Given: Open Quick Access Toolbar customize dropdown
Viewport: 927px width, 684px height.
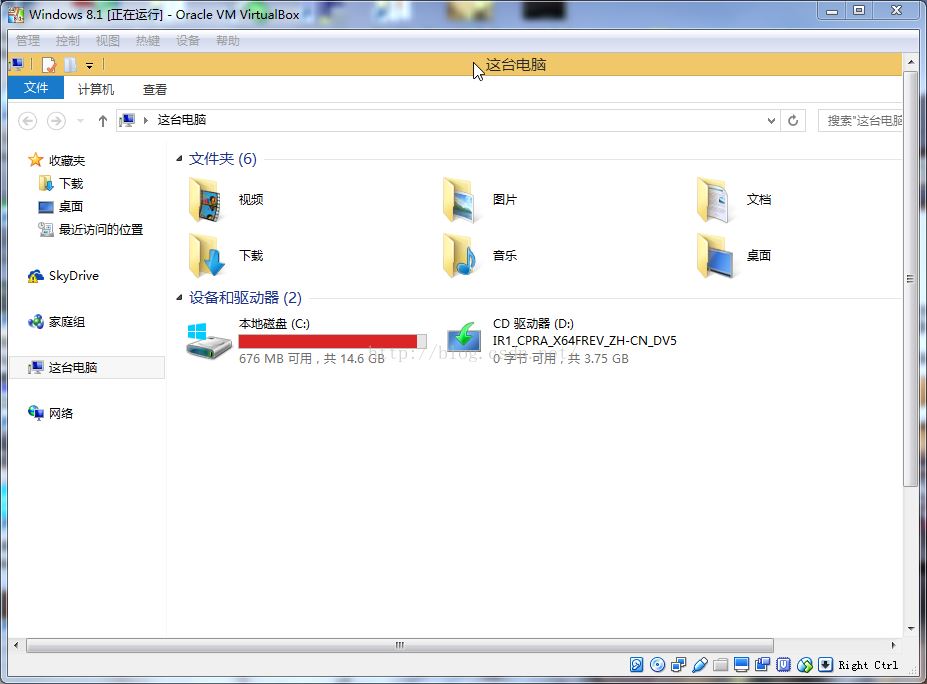Looking at the screenshot, I should (89, 65).
